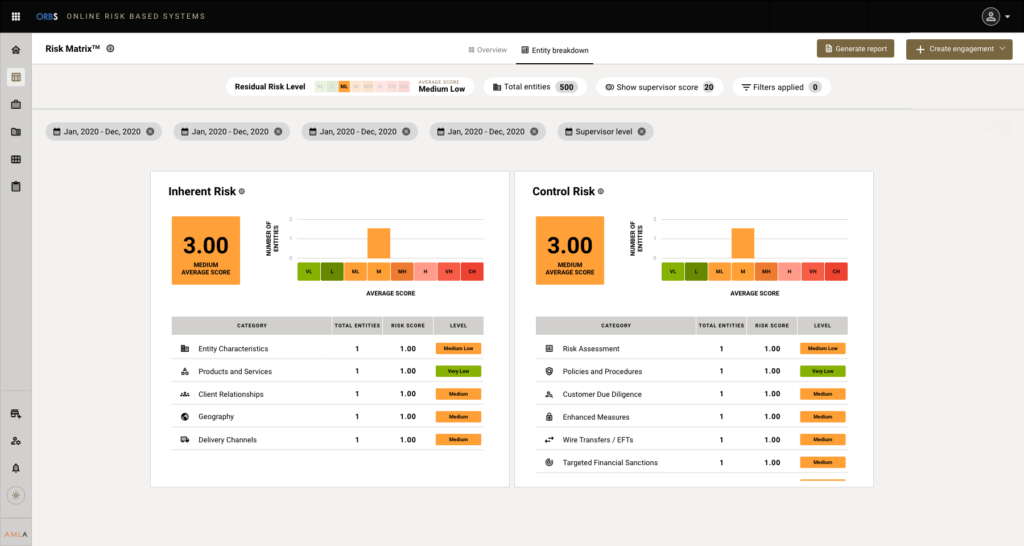The height and width of the screenshot is (546, 1024).
Task: Expand the Create engagement dropdown chevron
Action: pyautogui.click(x=1002, y=49)
